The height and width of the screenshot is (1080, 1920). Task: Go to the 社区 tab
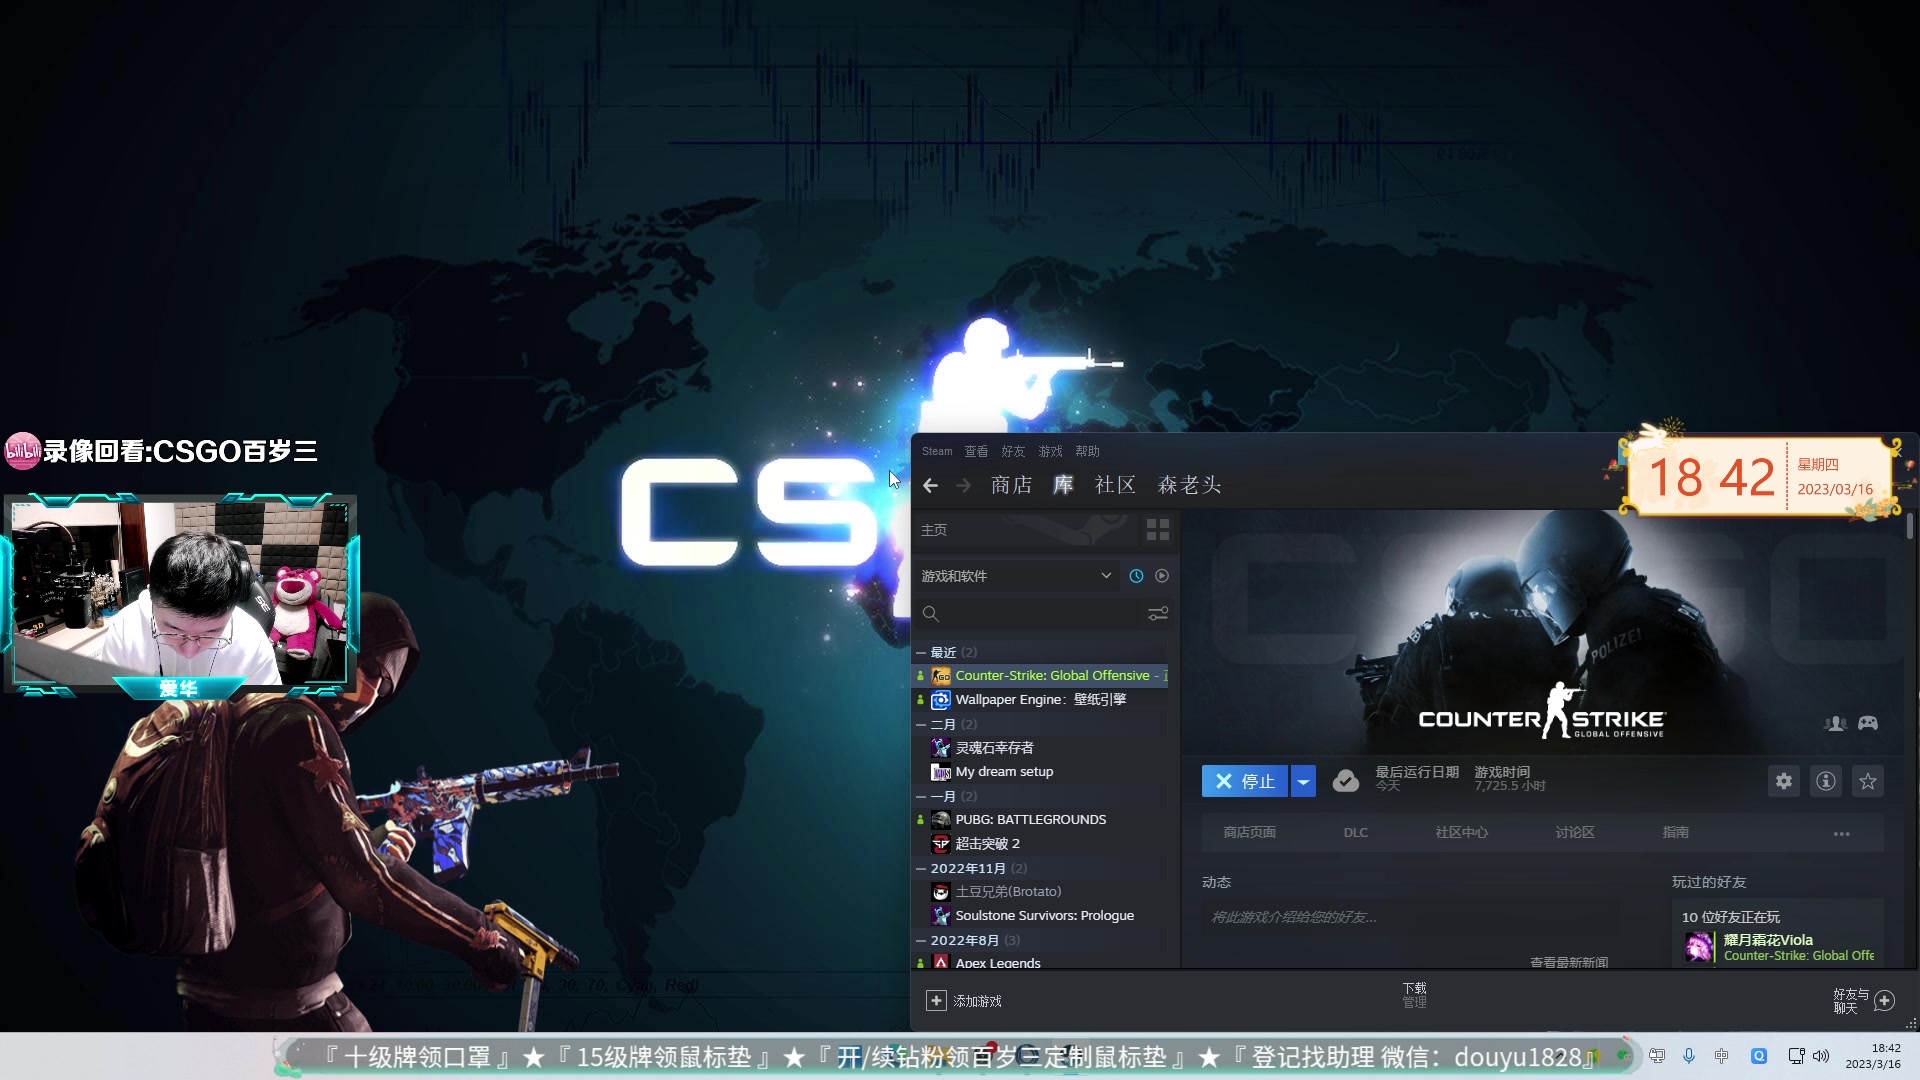(1115, 485)
